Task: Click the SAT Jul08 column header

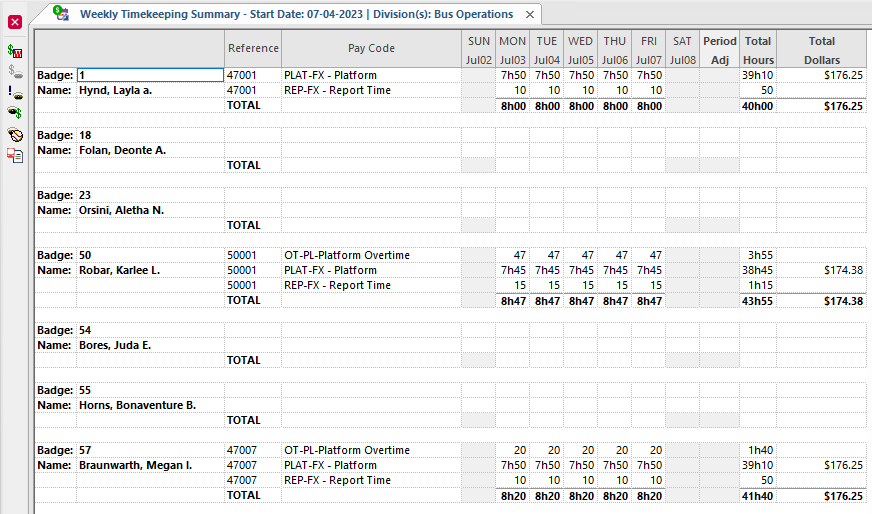Action: tap(682, 50)
